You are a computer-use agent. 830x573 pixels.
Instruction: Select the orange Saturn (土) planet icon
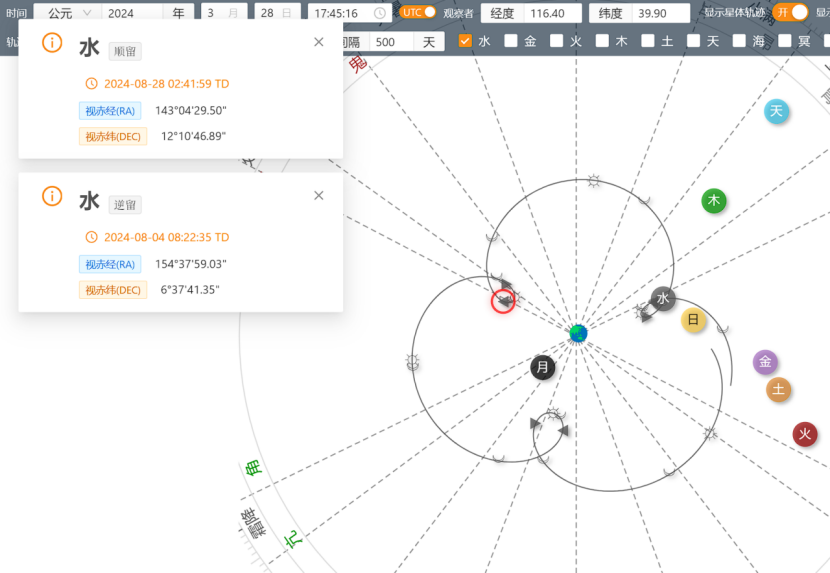point(779,389)
